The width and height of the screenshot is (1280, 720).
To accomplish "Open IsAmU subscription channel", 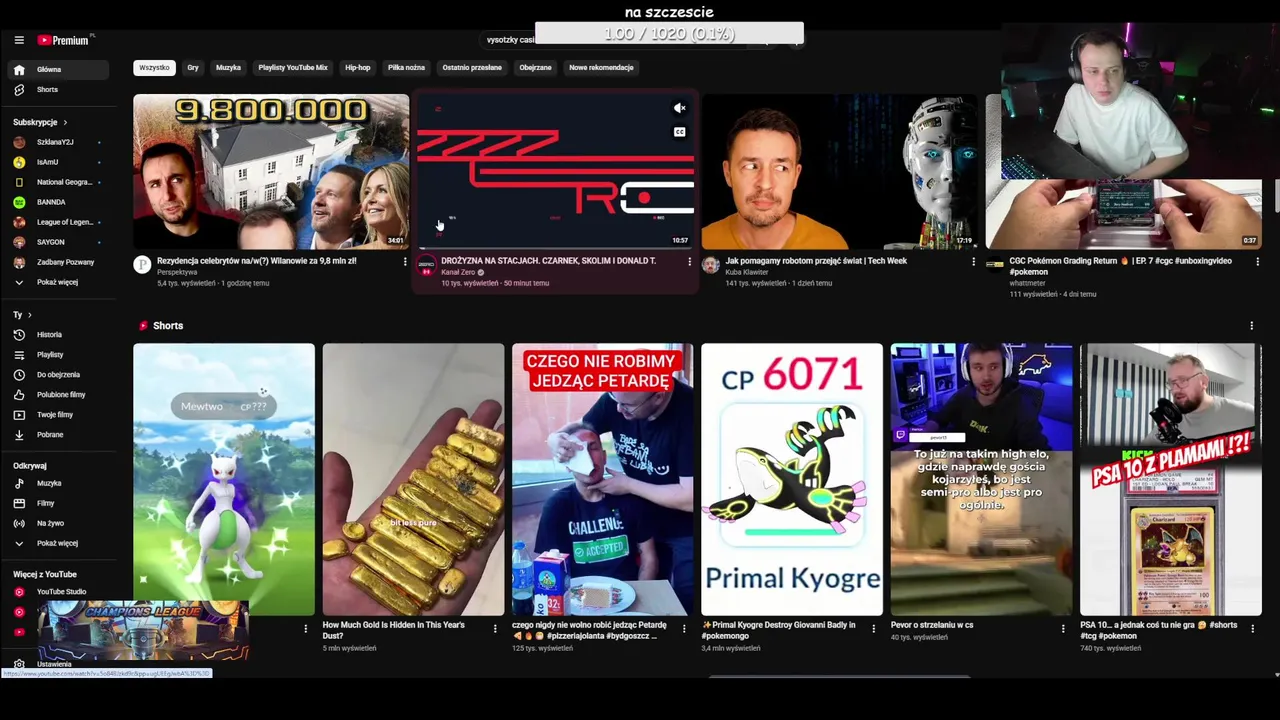I will coord(60,162).
